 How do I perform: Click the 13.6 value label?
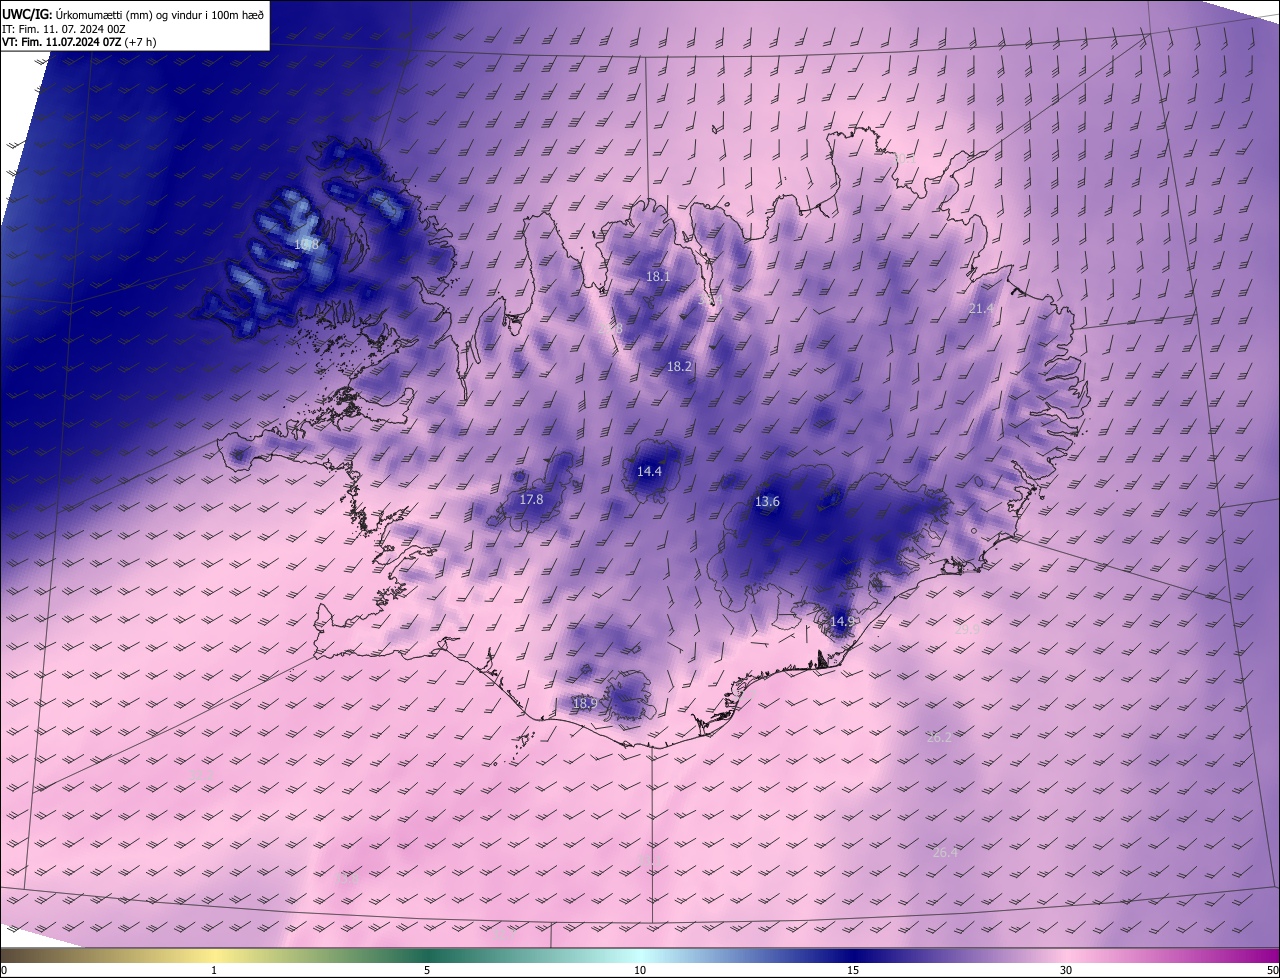(768, 501)
